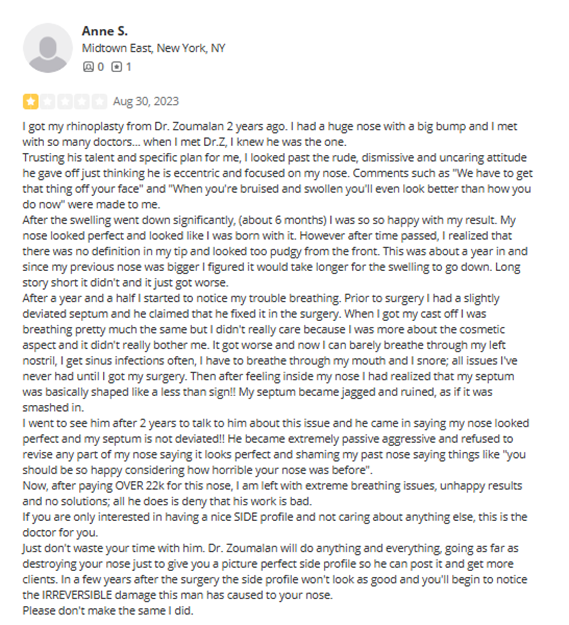Click the line starting "After the swelling went down"
The height and width of the screenshot is (625, 569).
(269, 220)
